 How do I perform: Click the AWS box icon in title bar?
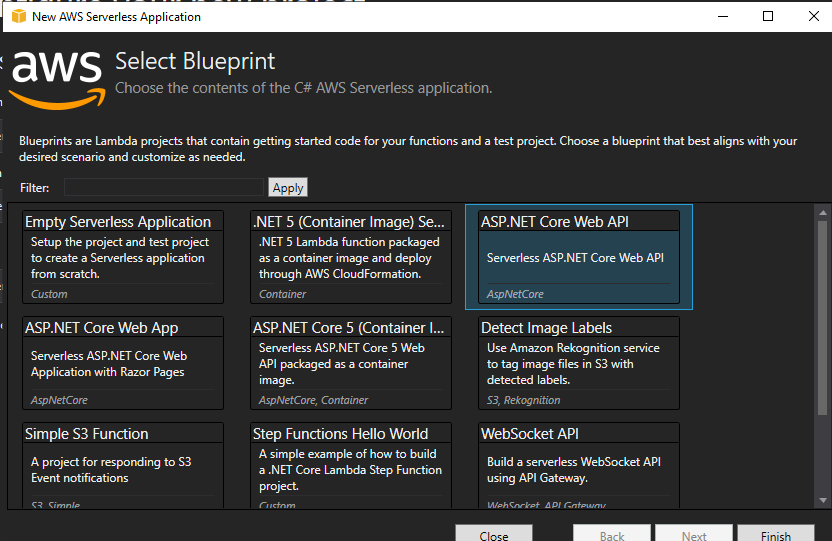point(19,16)
